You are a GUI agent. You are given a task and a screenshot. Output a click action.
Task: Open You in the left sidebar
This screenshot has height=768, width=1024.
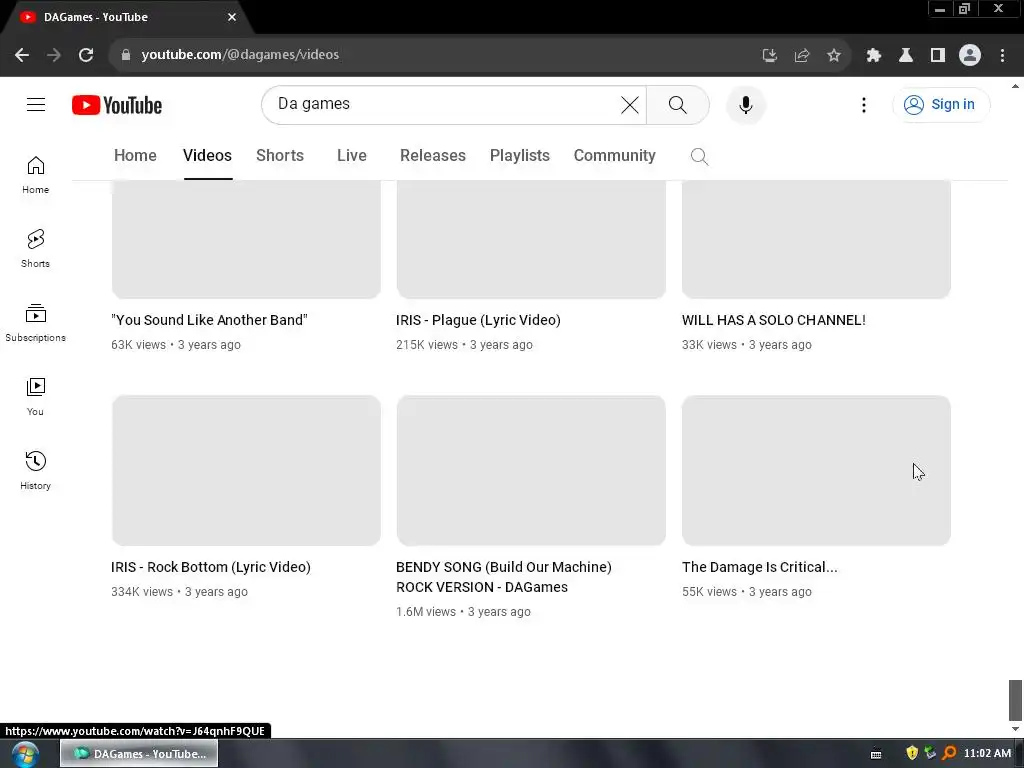(35, 397)
